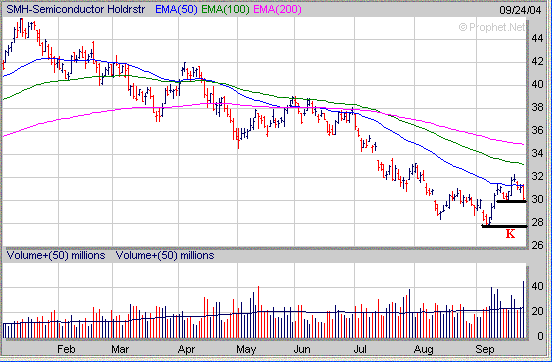Click the 32 price axis value
The image size is (552, 362).
pos(537,176)
